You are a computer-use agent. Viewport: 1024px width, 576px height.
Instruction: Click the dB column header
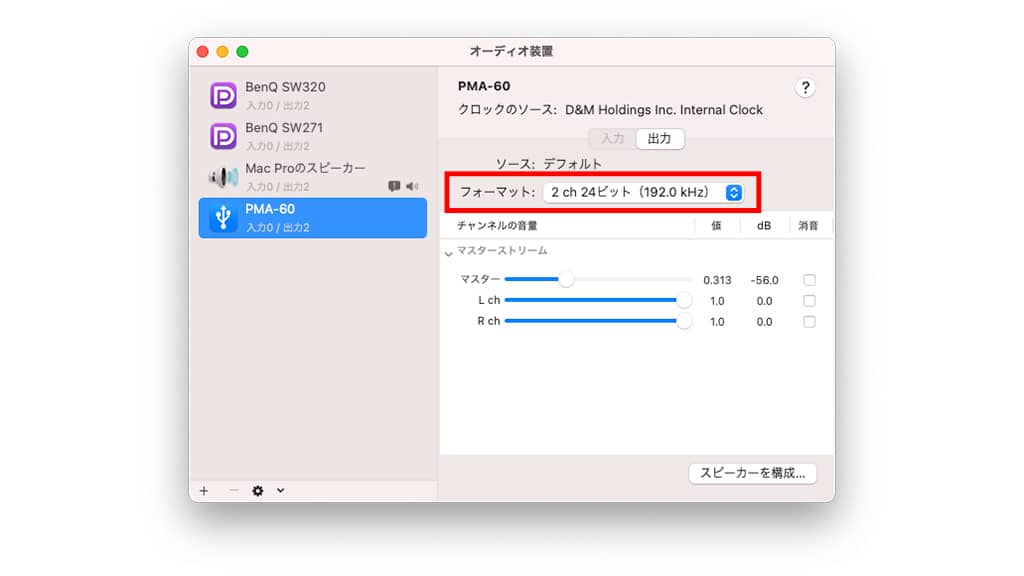[x=763, y=226]
